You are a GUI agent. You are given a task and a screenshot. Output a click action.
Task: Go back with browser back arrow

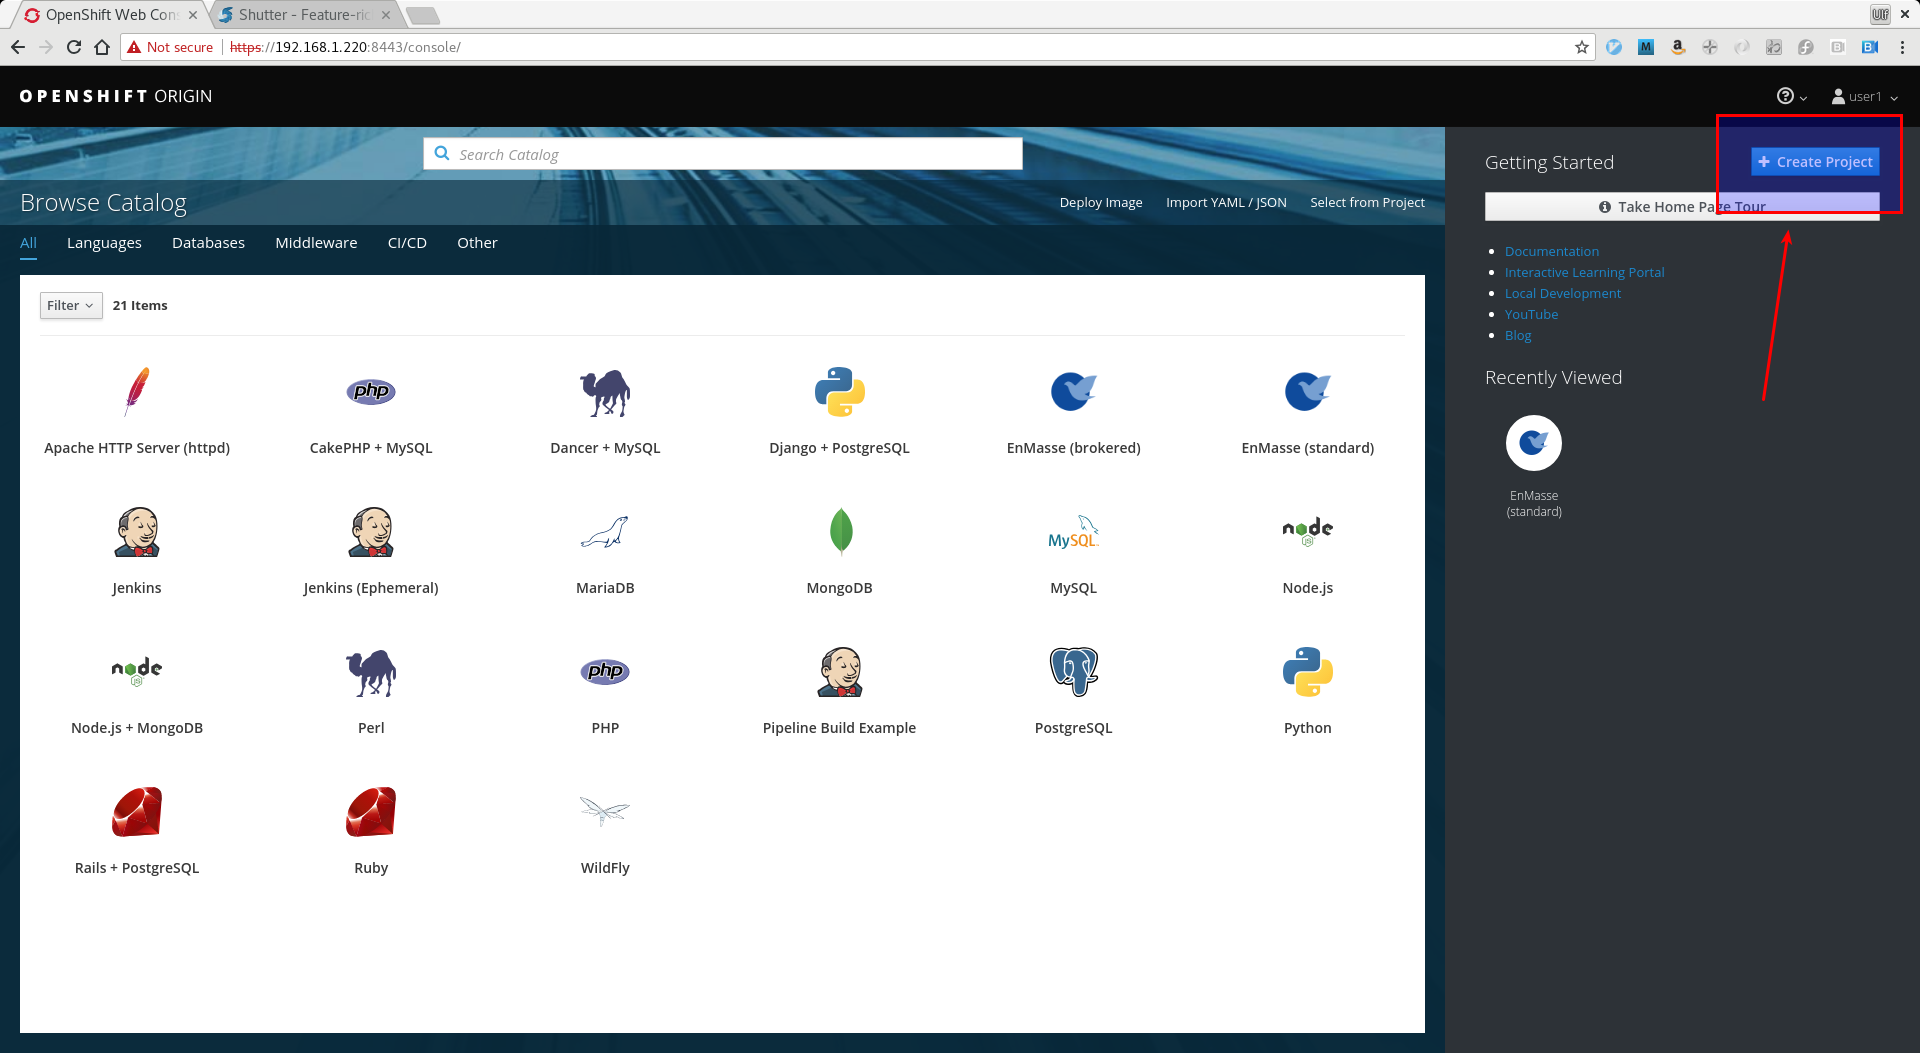[x=18, y=47]
